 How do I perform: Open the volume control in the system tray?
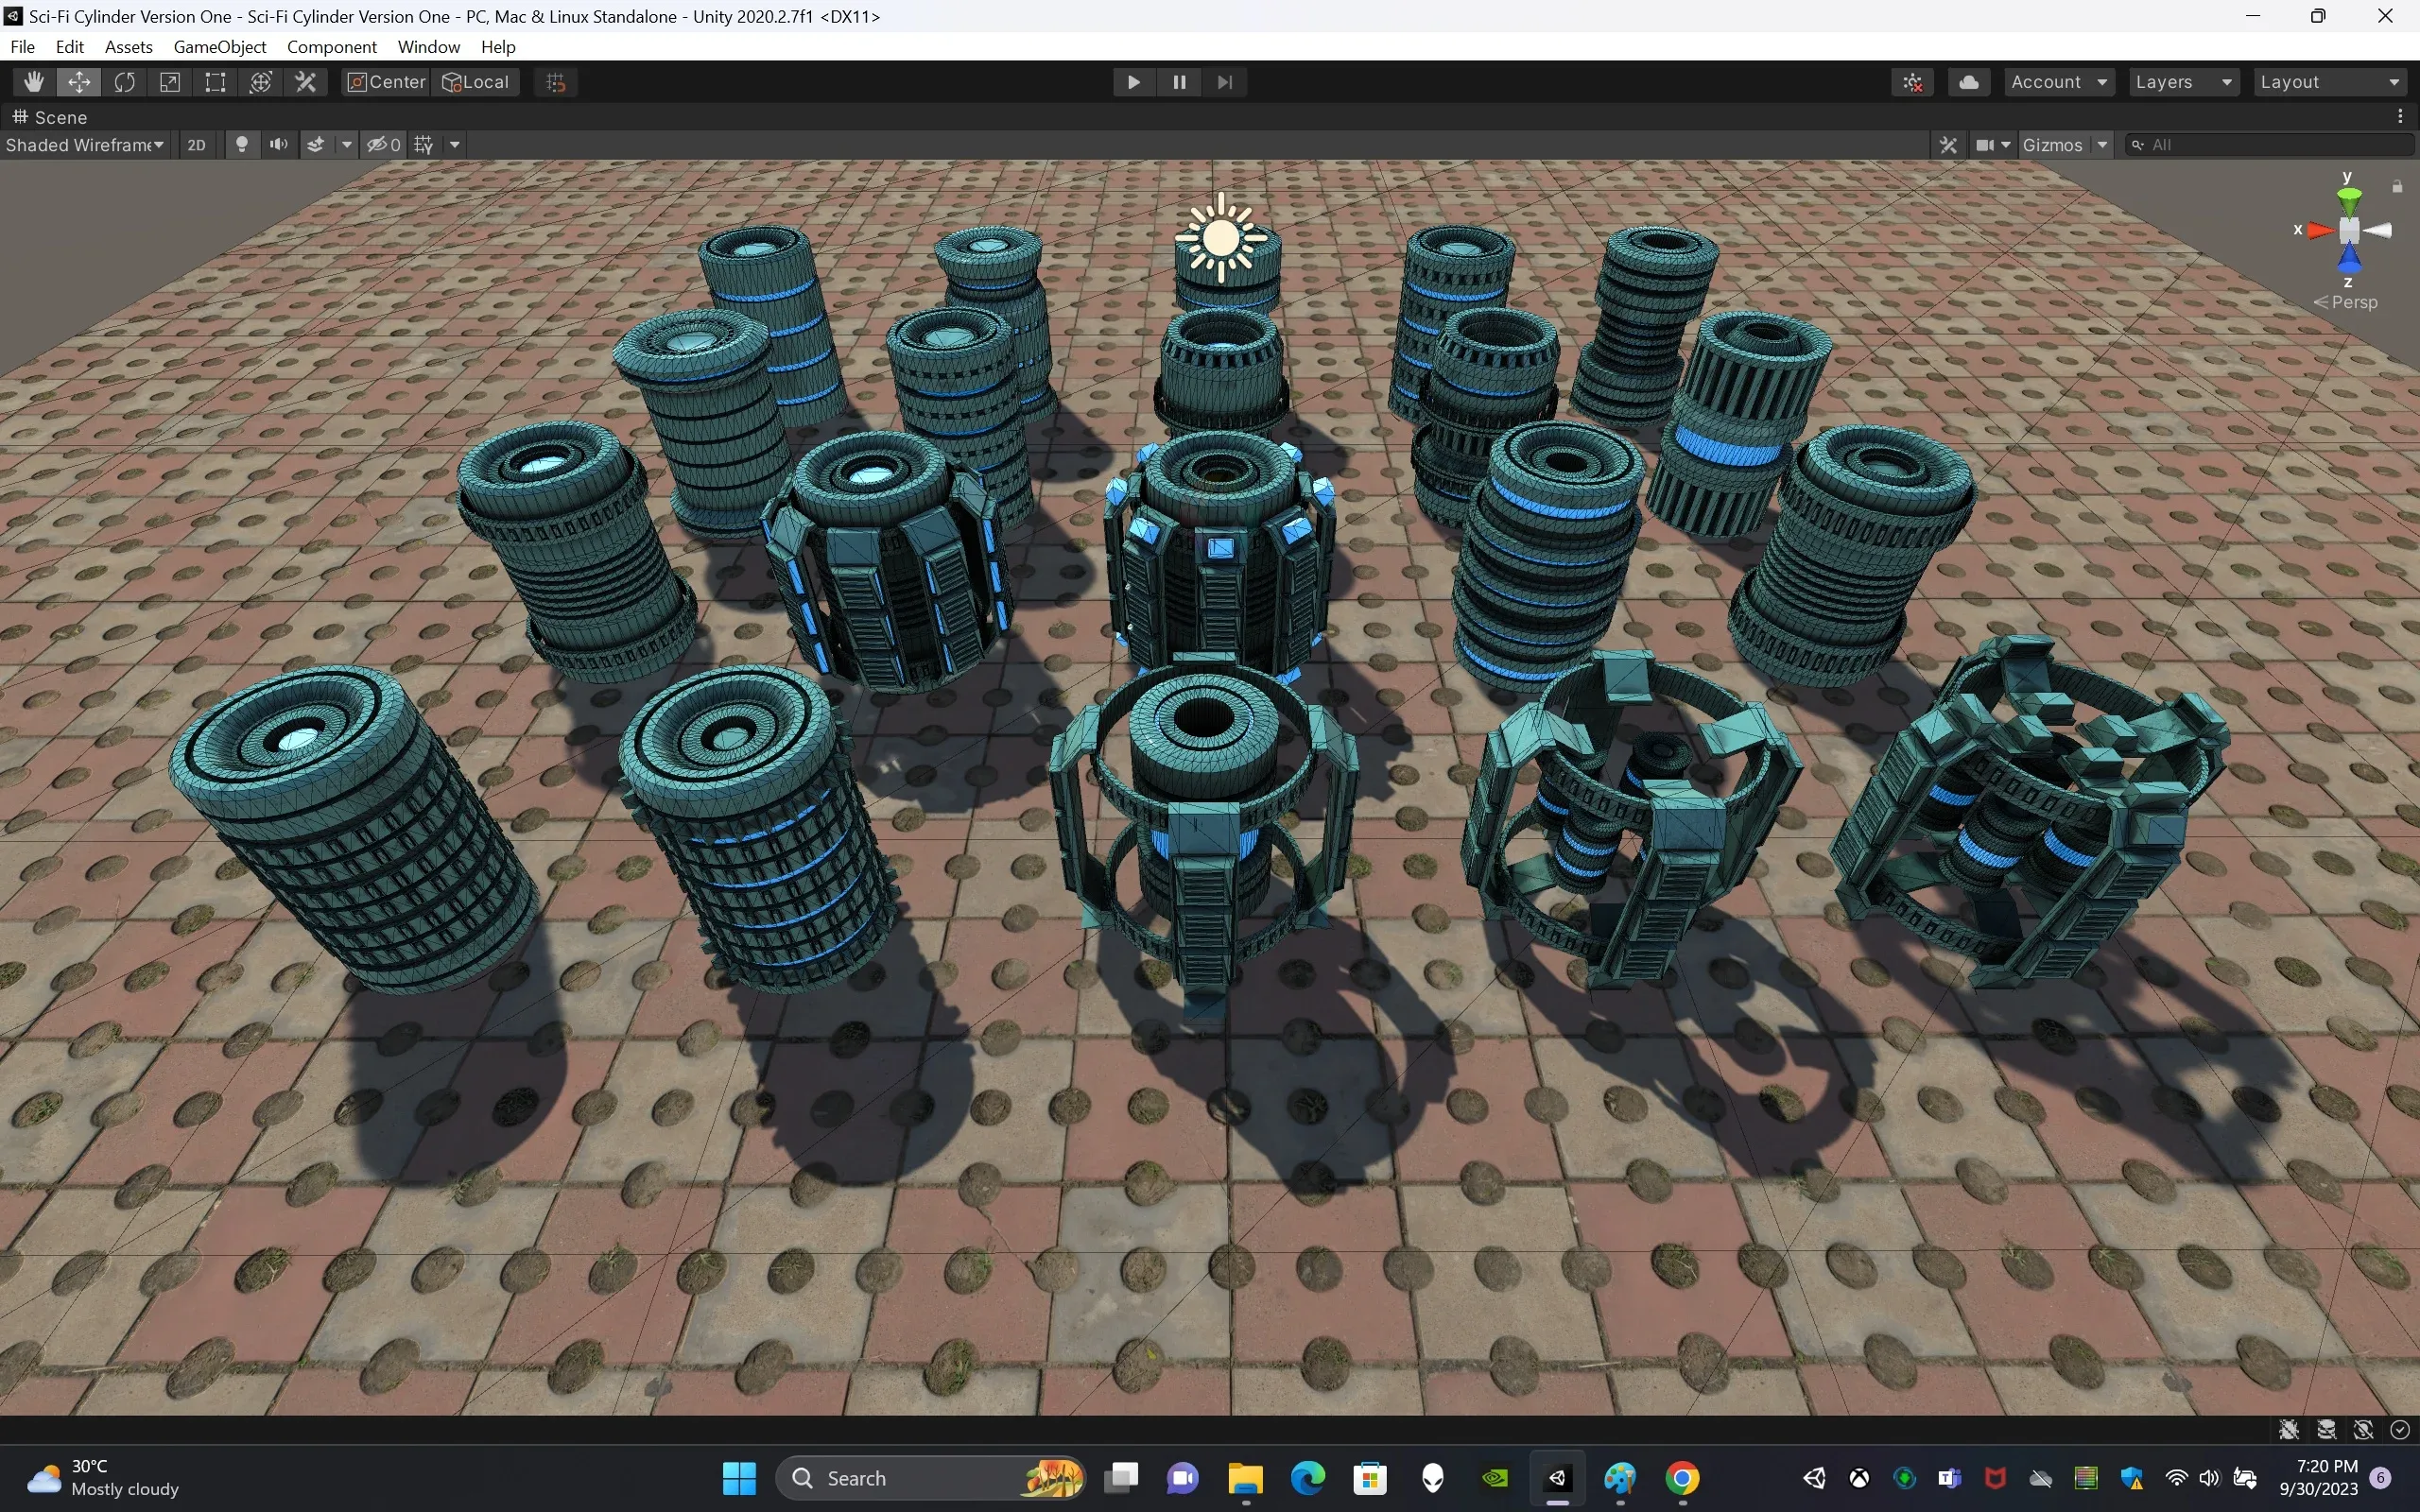2209,1478
